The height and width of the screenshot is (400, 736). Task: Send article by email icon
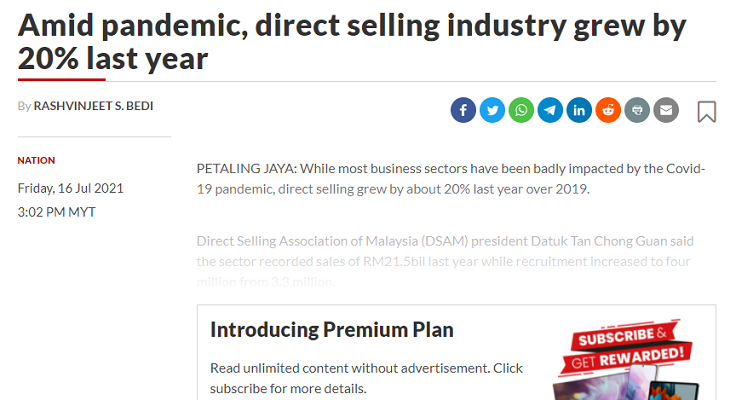(666, 110)
